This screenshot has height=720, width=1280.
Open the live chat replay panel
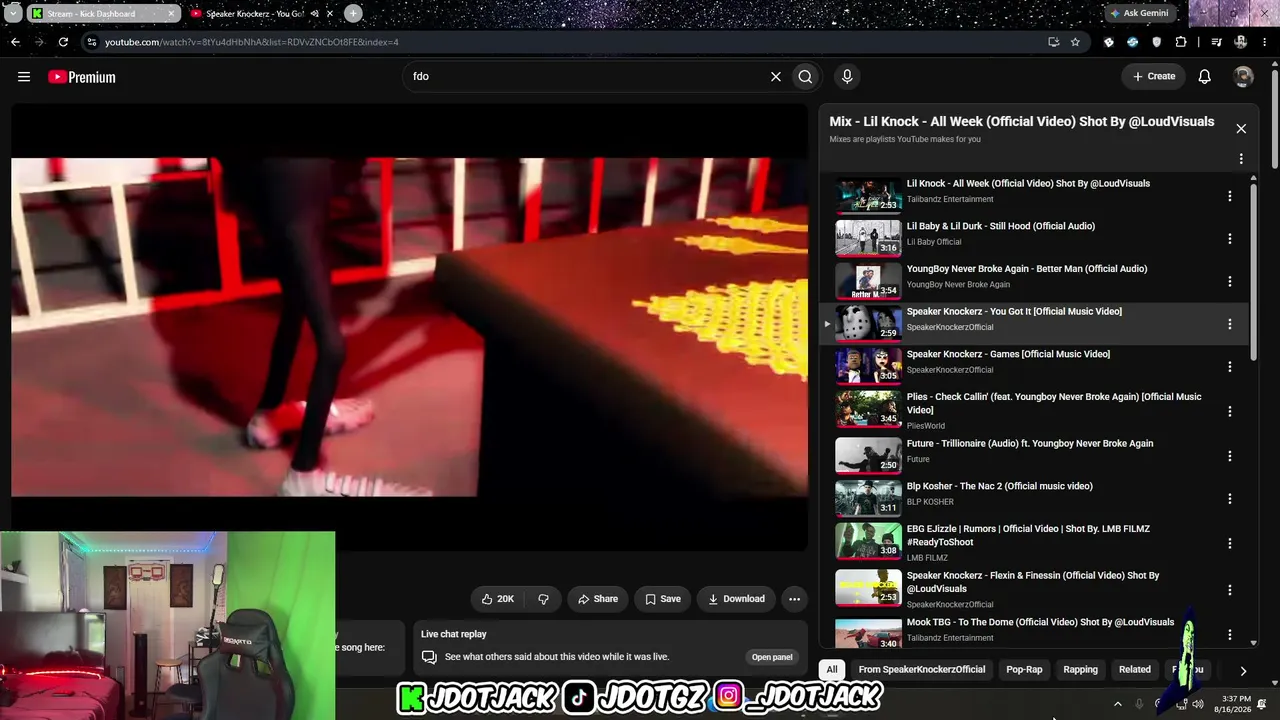[x=772, y=657]
